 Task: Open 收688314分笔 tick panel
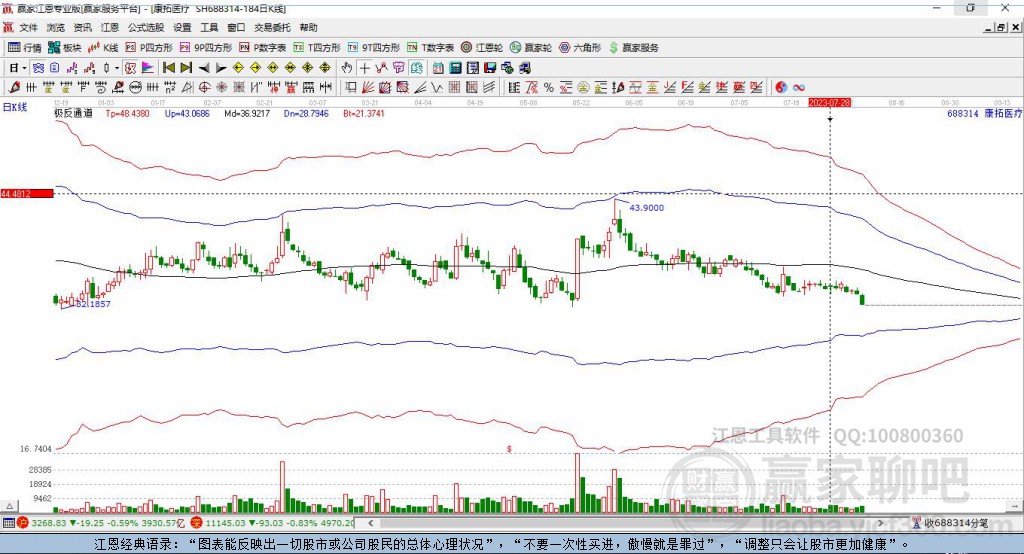point(950,523)
